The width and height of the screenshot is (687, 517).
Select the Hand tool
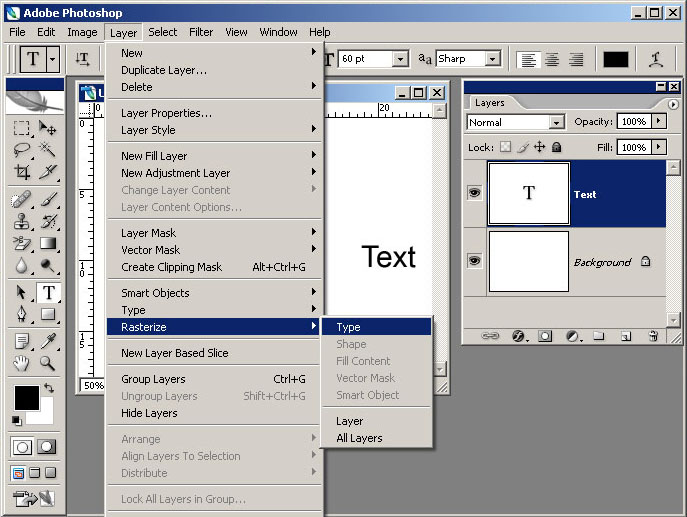[x=21, y=363]
